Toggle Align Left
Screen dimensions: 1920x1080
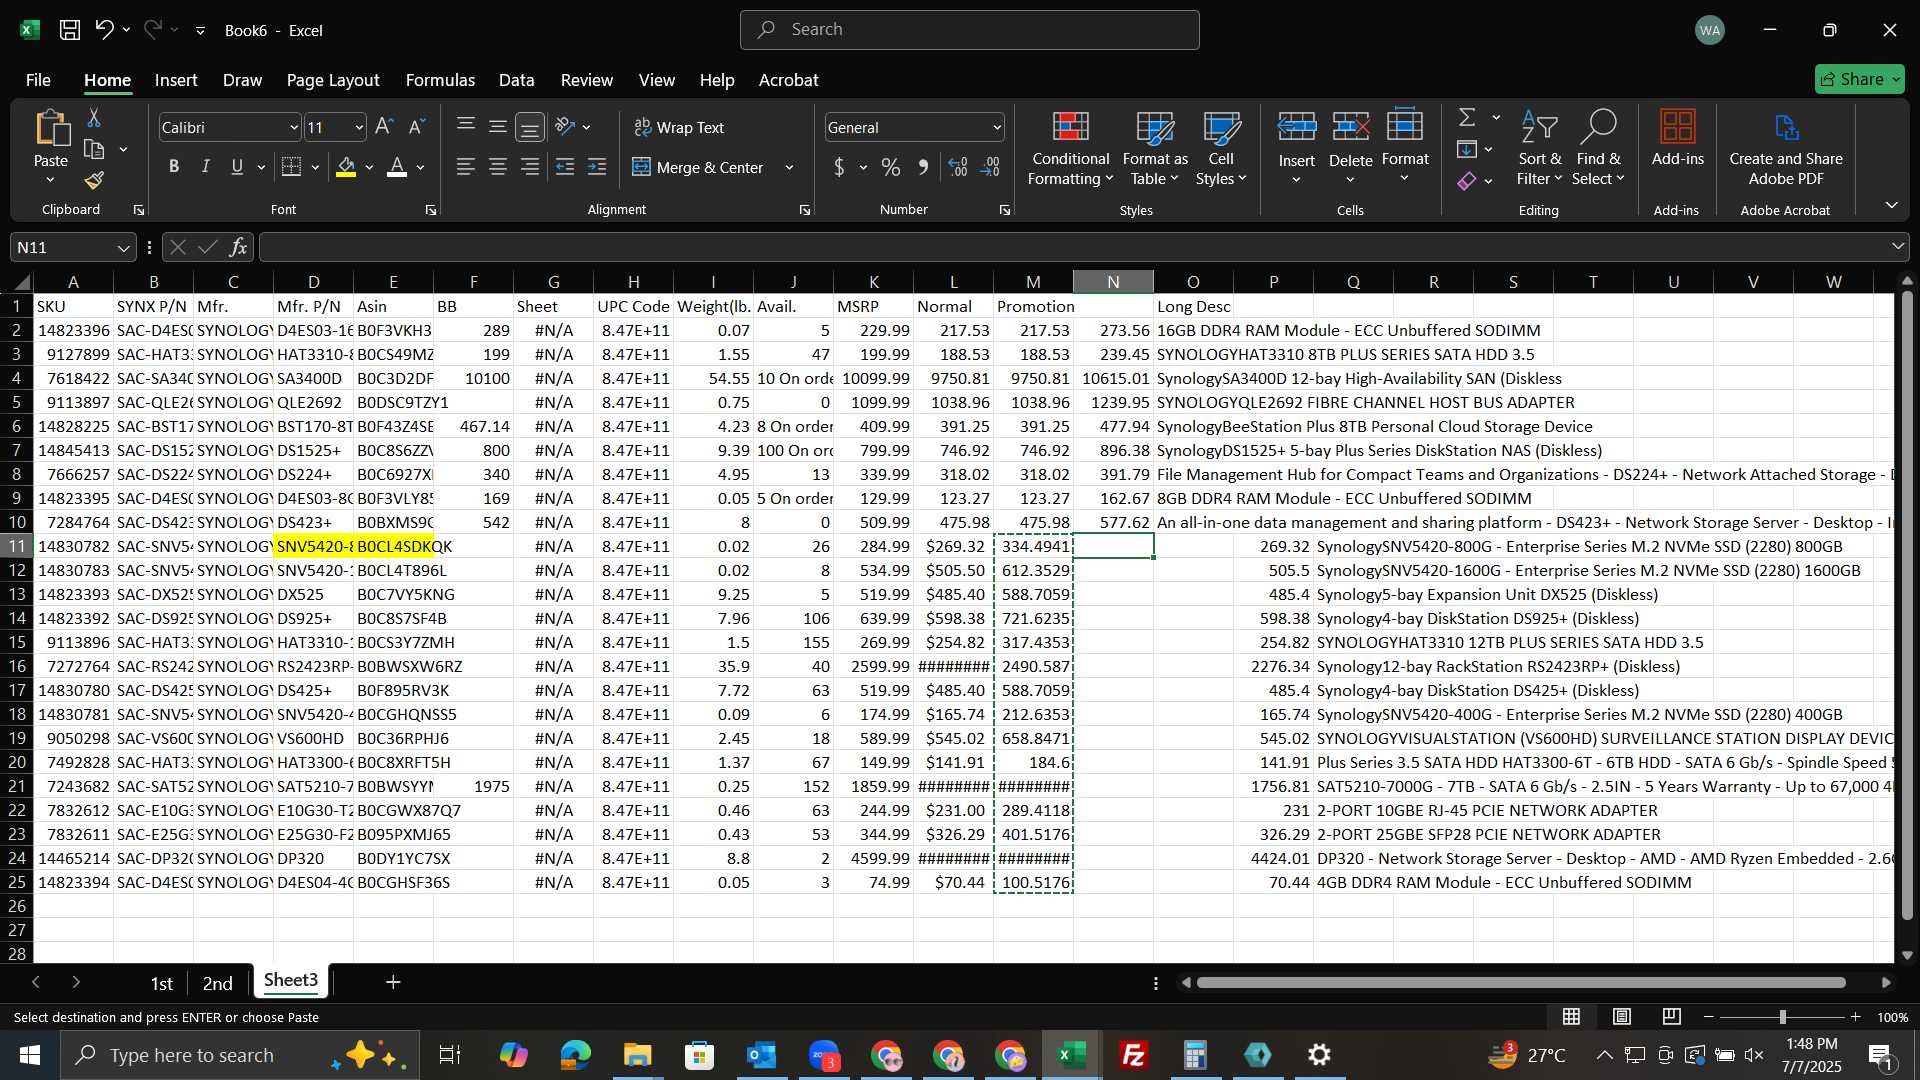point(466,167)
